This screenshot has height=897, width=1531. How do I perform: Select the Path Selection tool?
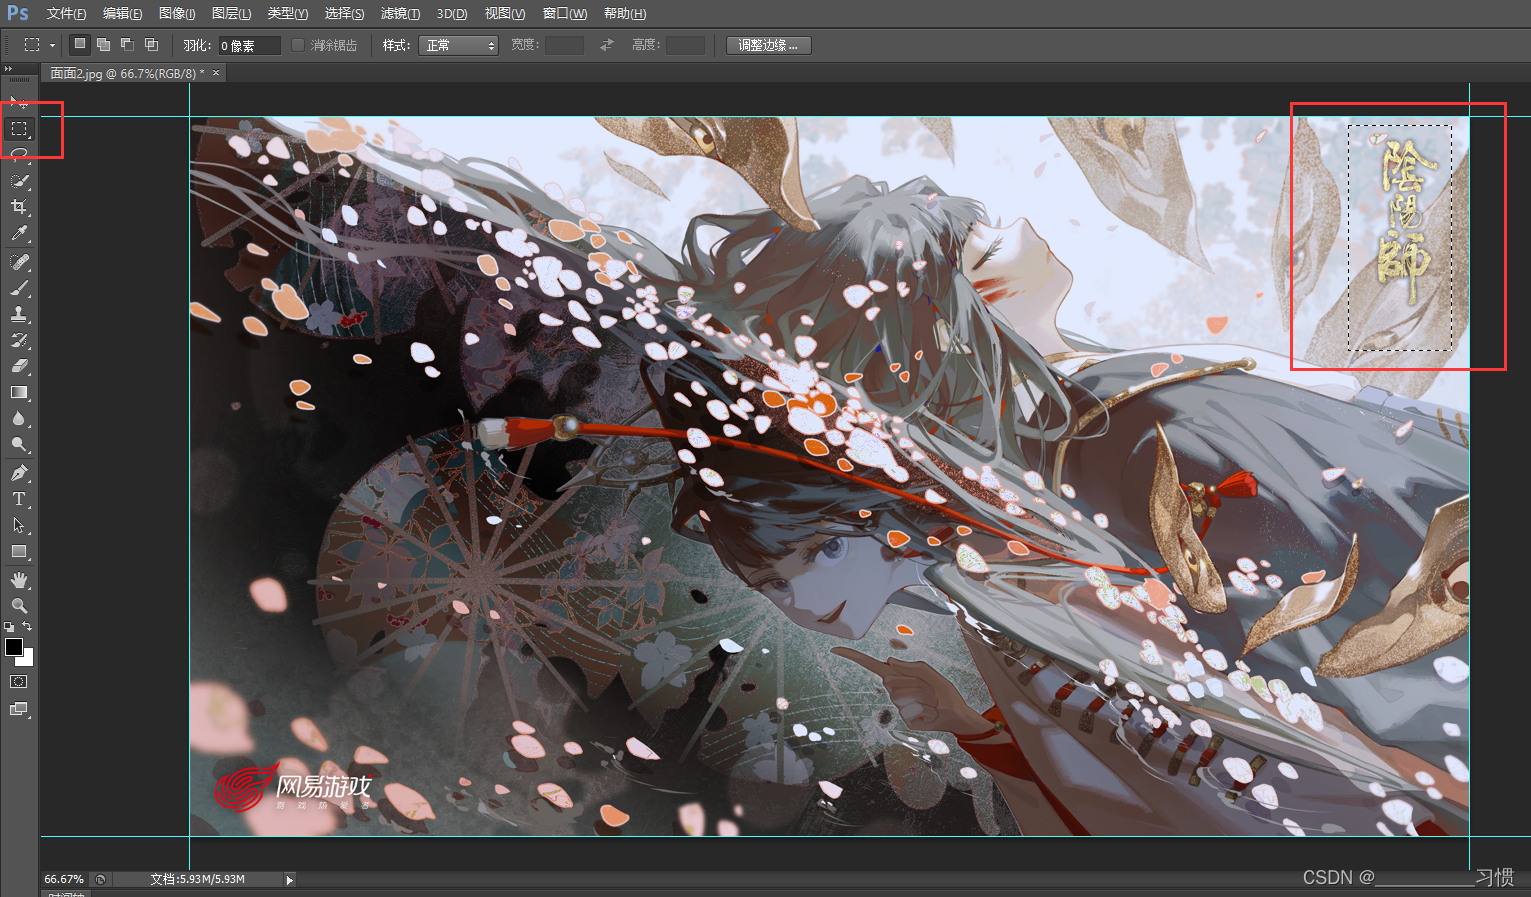(x=19, y=525)
